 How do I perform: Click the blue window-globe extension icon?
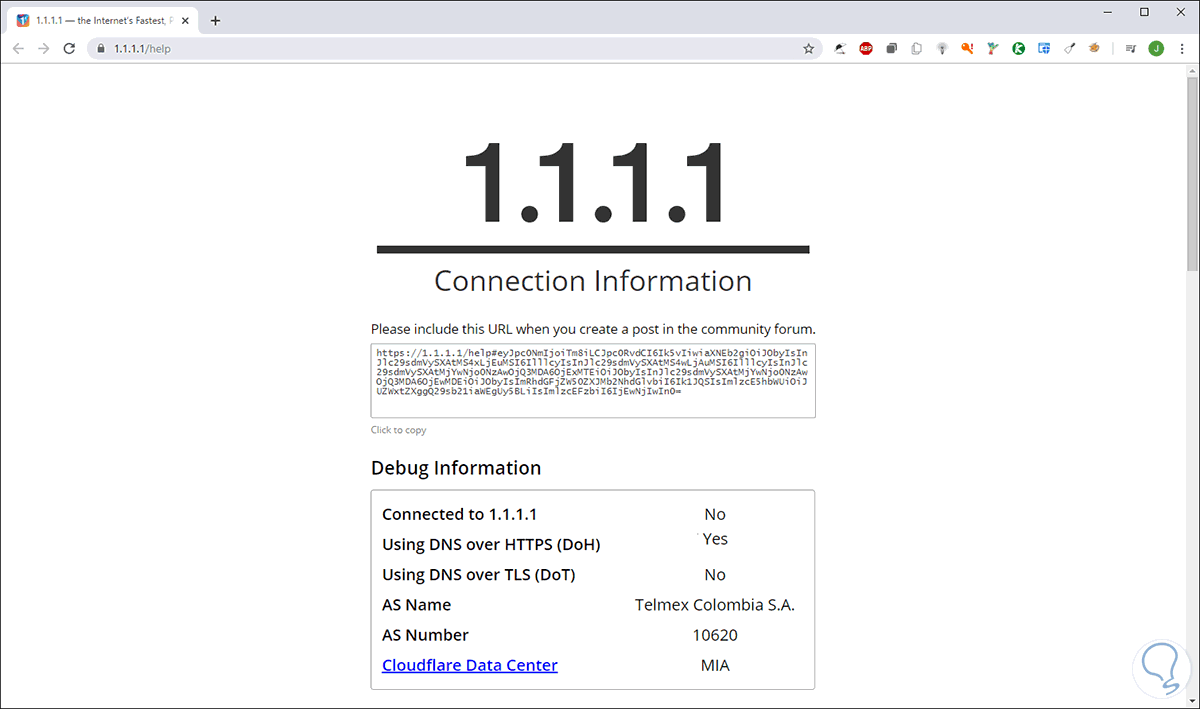point(1044,48)
